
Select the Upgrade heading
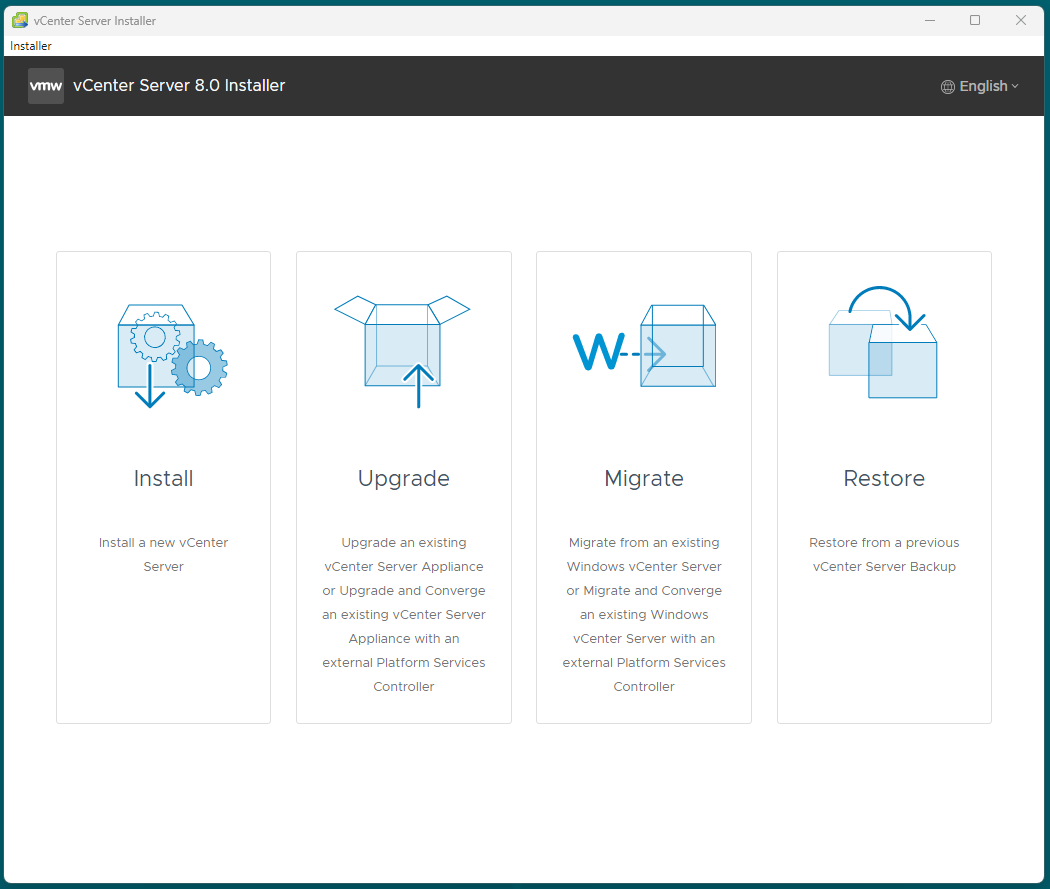tap(404, 479)
